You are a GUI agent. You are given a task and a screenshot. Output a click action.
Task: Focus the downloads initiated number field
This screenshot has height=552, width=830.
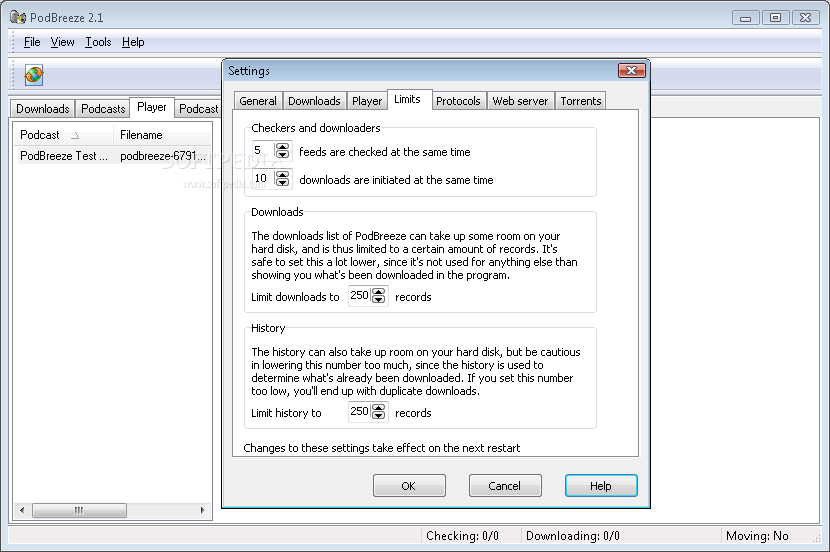(x=264, y=178)
